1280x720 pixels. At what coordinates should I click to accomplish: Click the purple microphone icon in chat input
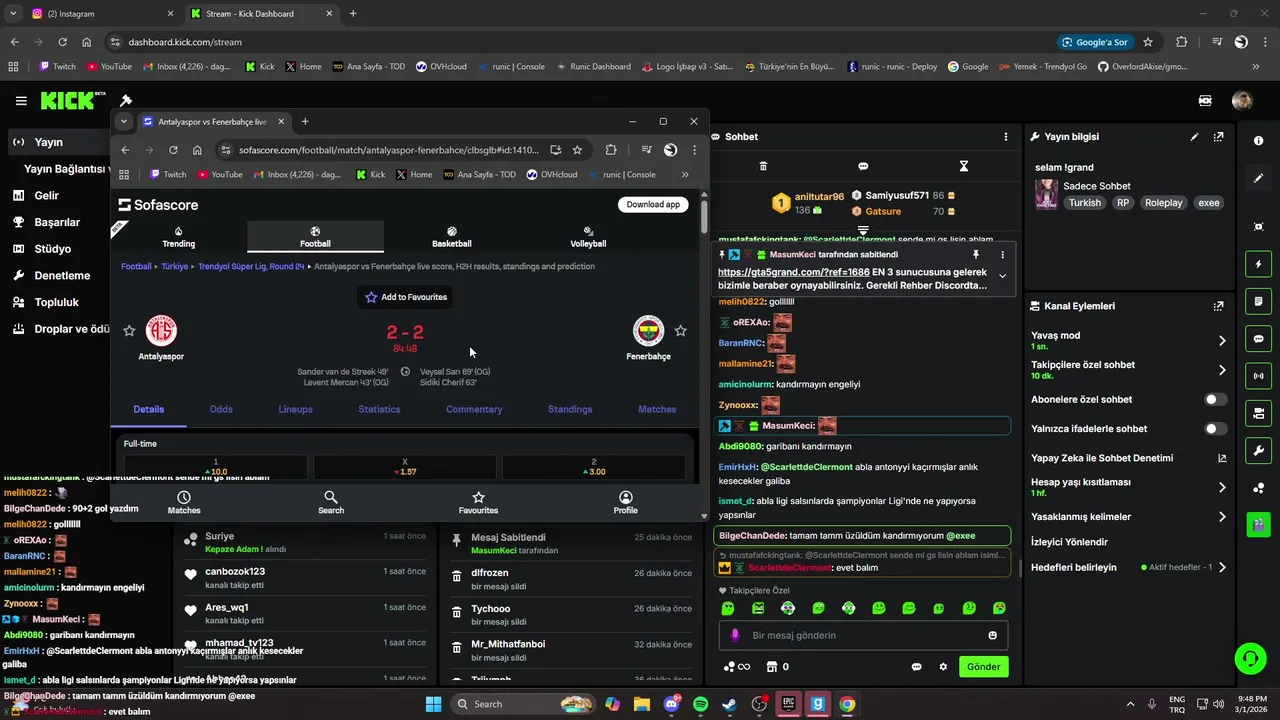pos(735,635)
